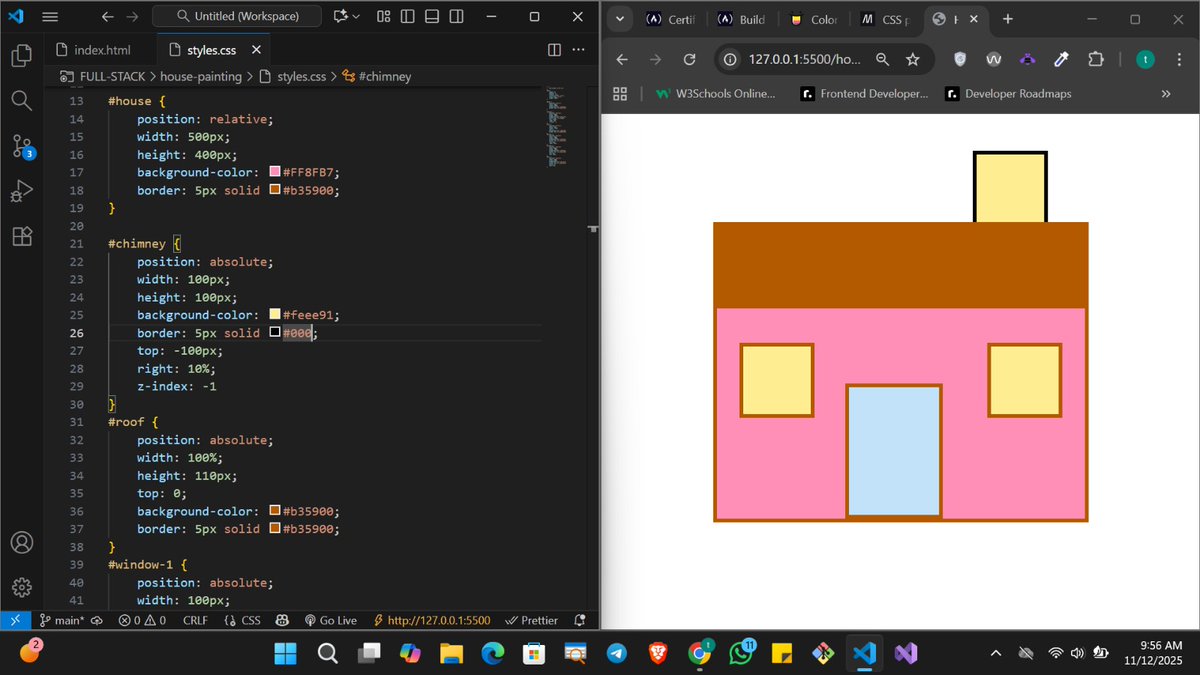Publish or sync changes via cloud icon
The image size is (1200, 675).
(x=97, y=620)
